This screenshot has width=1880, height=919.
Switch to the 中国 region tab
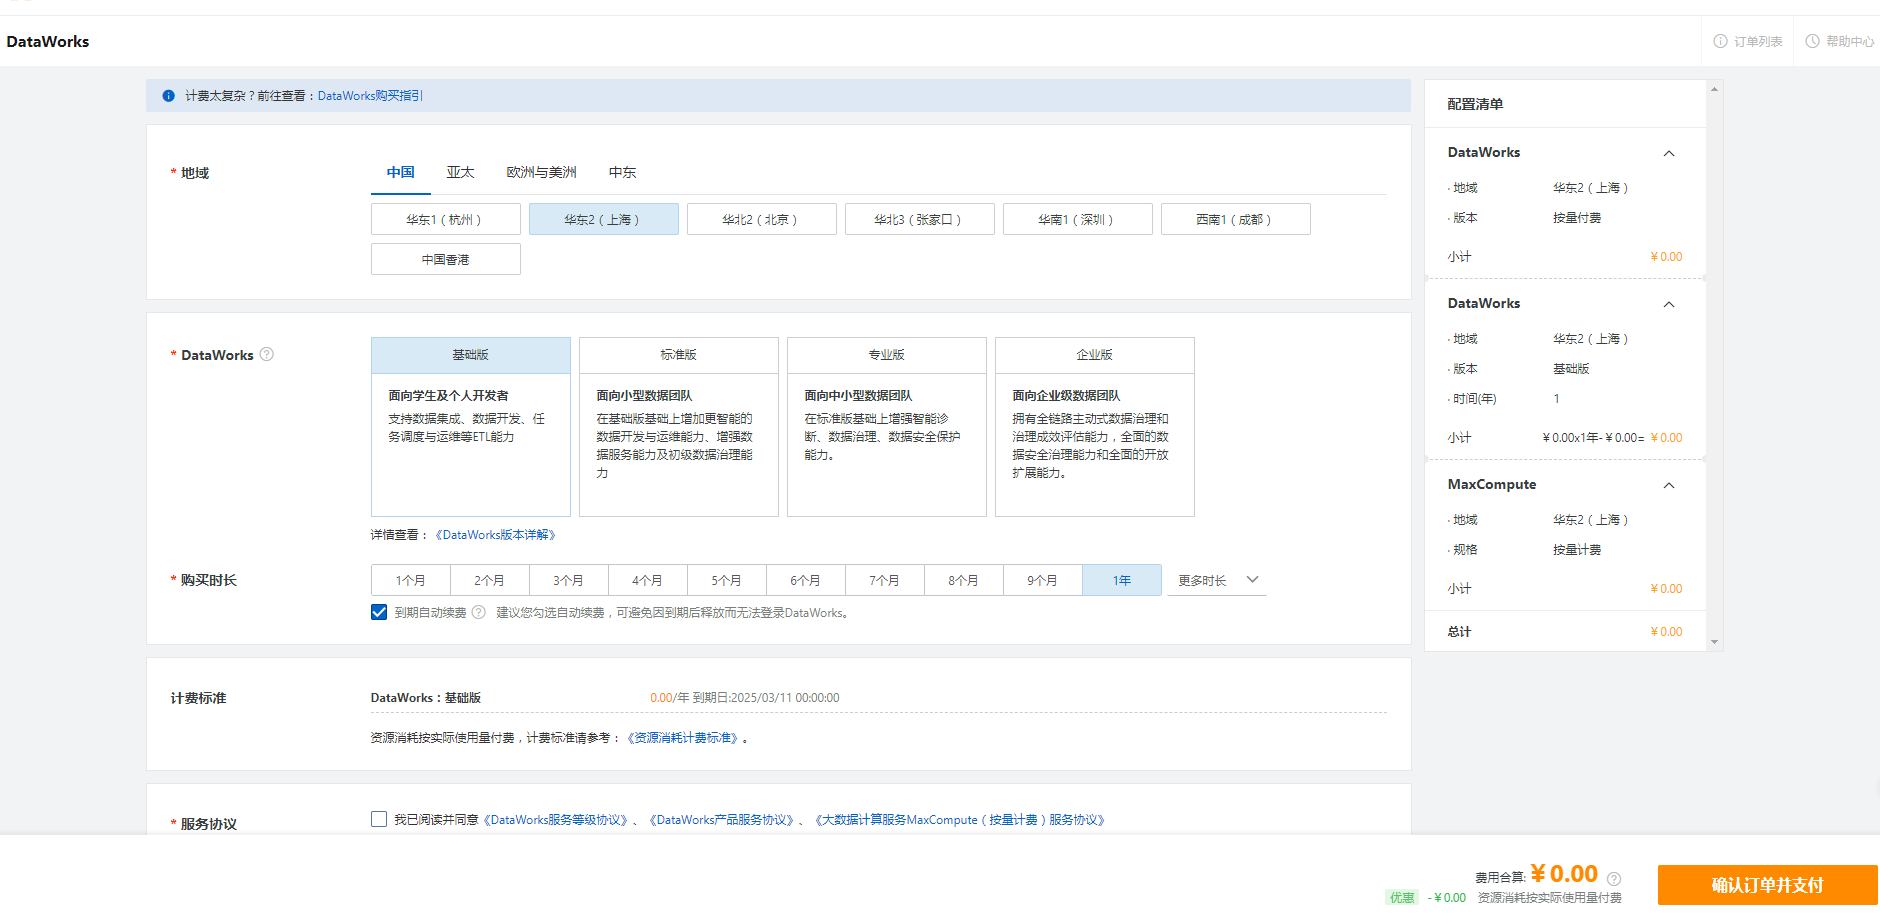(401, 172)
